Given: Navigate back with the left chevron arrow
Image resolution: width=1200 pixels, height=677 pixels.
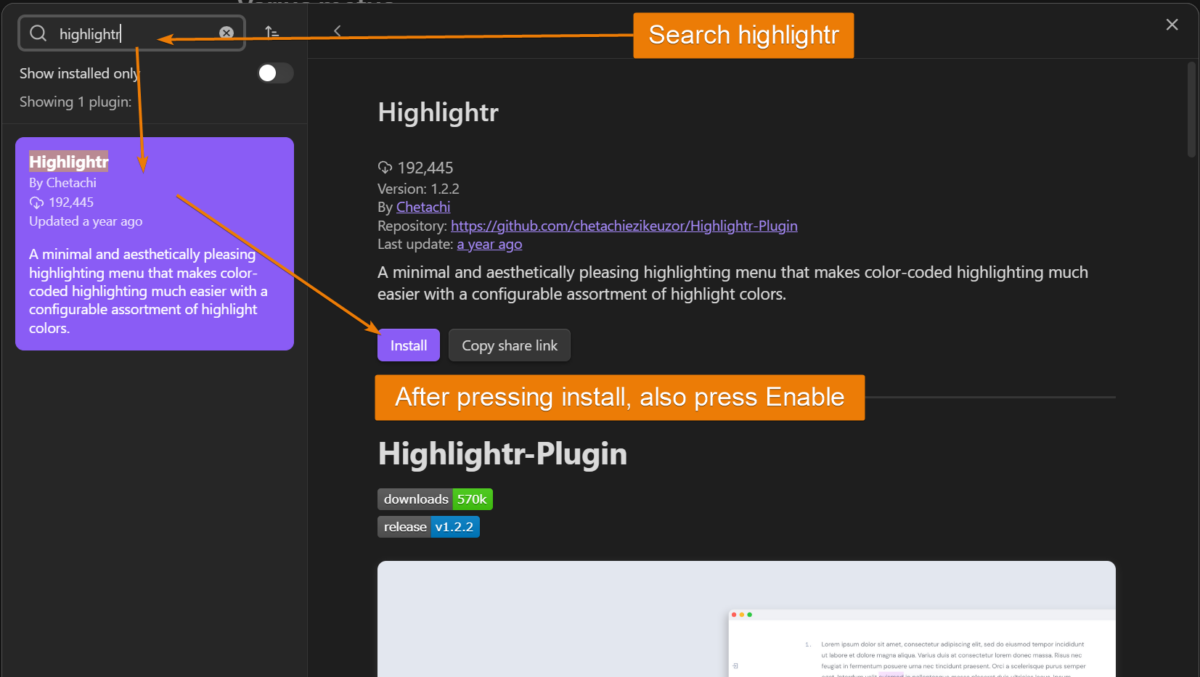Looking at the screenshot, I should (336, 31).
